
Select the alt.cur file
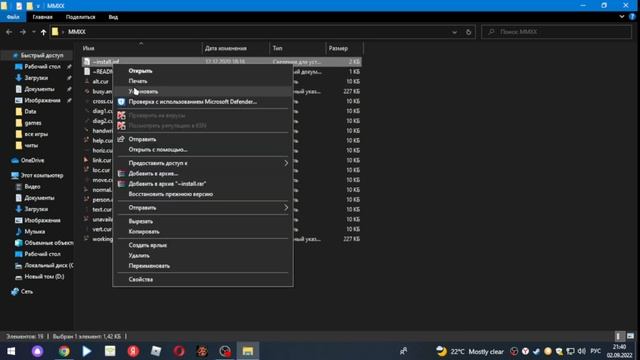(x=100, y=81)
